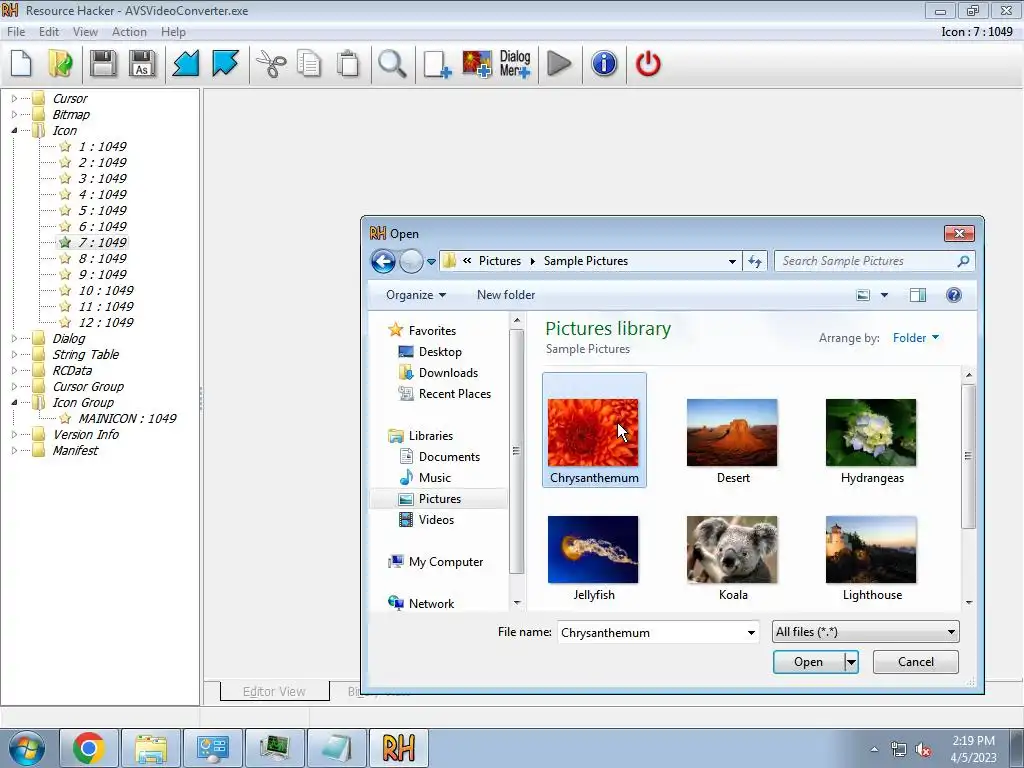The image size is (1024, 768).
Task: Click the change view icon in dialog
Action: 863,295
